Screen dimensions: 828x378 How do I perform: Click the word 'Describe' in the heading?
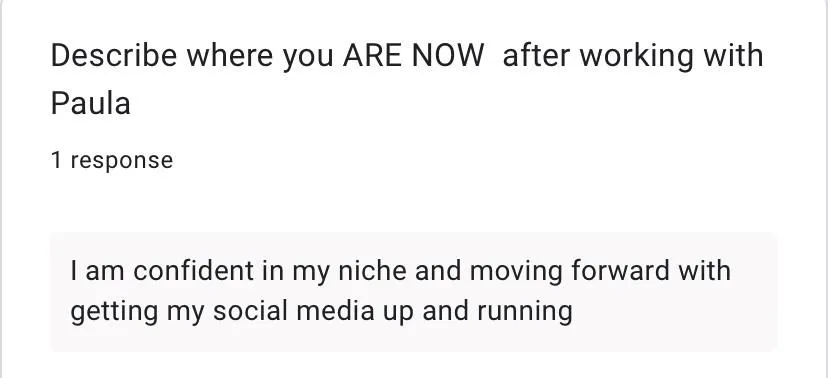[x=114, y=55]
